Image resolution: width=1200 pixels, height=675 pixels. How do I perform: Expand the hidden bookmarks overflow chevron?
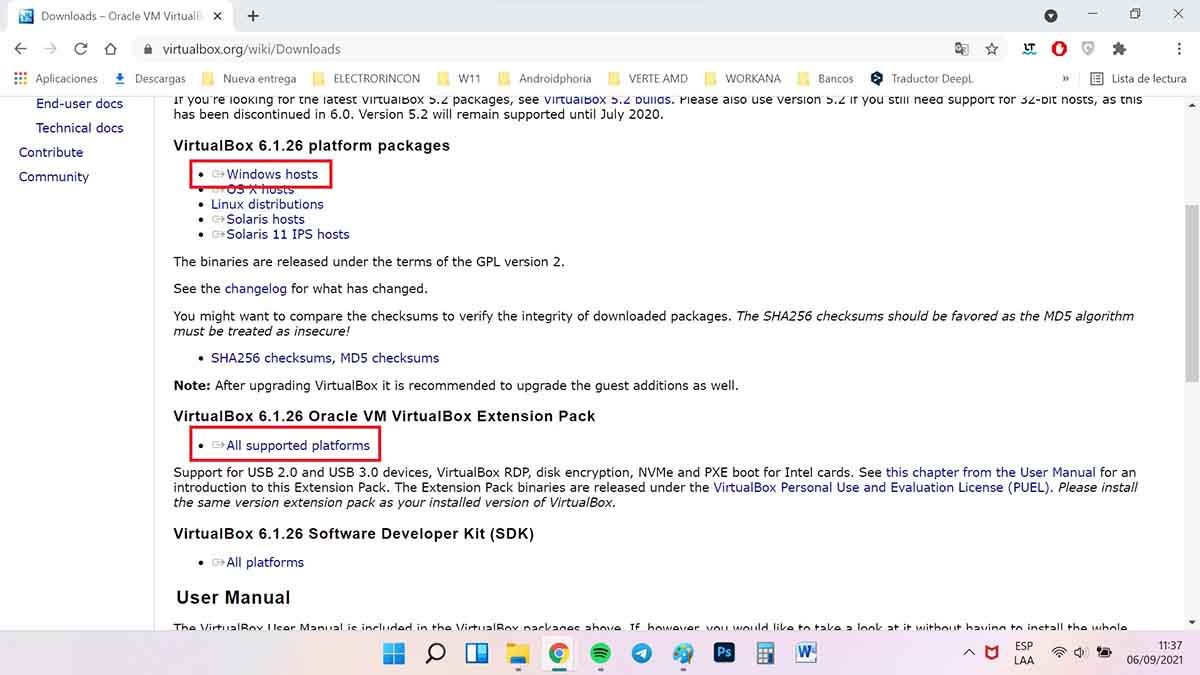click(1065, 78)
